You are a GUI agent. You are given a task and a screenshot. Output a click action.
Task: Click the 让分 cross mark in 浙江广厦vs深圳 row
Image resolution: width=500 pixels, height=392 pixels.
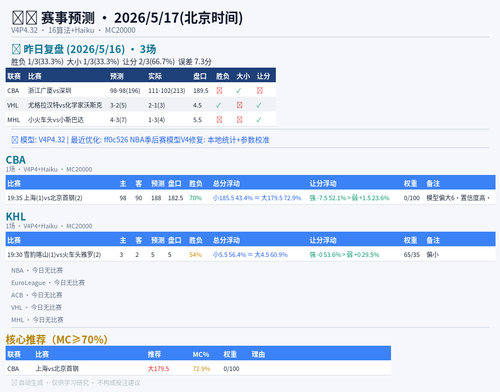point(260,91)
